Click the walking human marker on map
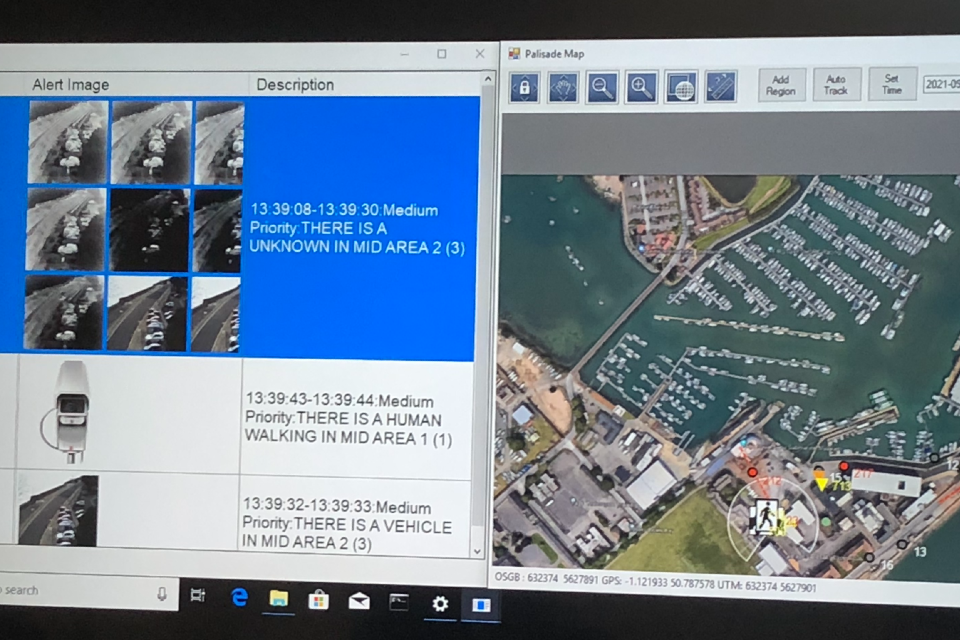This screenshot has width=960, height=640. 765,517
